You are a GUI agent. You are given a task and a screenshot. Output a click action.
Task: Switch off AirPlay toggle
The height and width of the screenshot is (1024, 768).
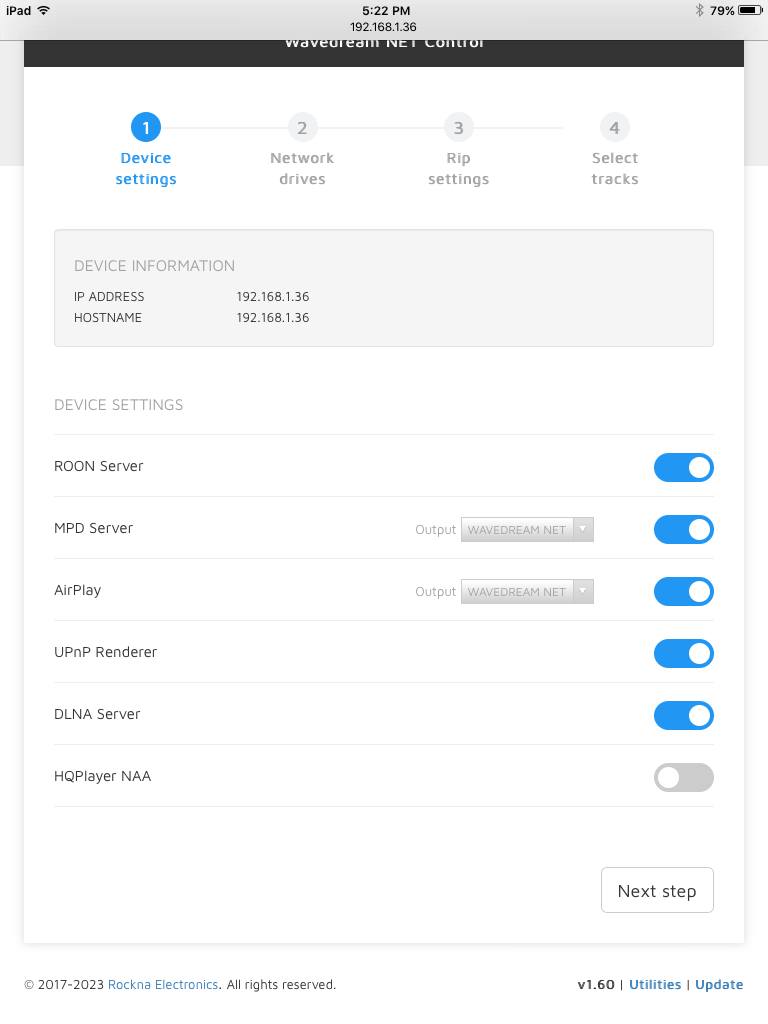click(x=683, y=592)
